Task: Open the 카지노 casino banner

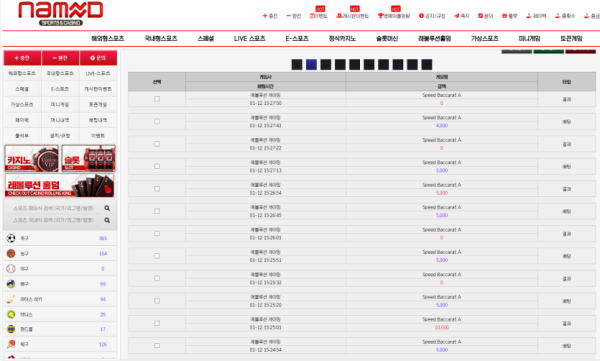Action: pos(32,158)
